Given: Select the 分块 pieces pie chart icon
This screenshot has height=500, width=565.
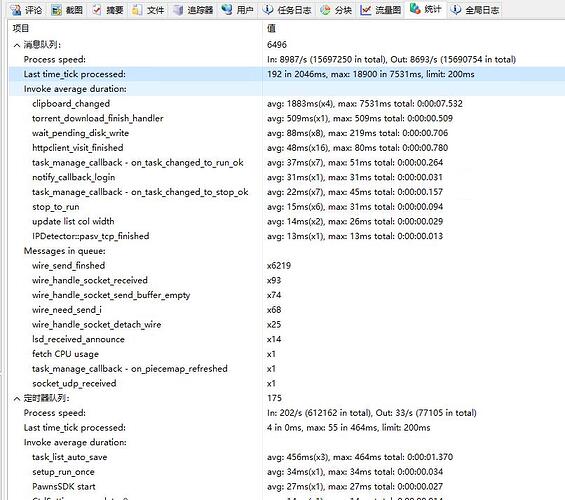Looking at the screenshot, I should 325,10.
